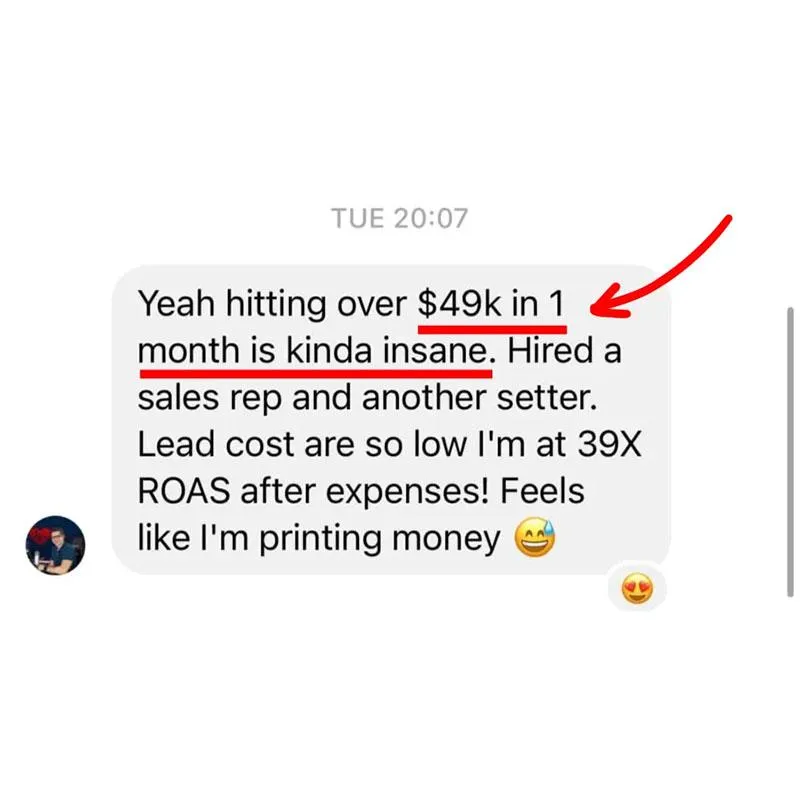The height and width of the screenshot is (800, 800).
Task: Click the words "another setter."
Action: click(479, 398)
